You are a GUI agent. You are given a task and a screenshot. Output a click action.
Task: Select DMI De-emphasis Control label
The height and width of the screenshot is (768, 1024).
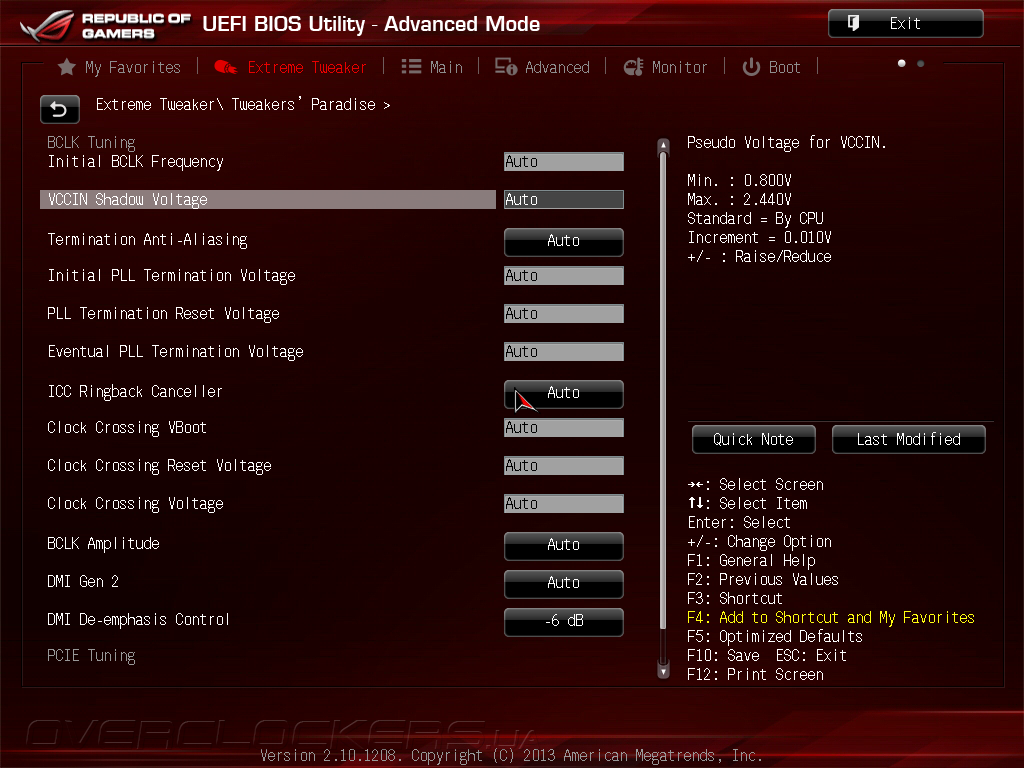pos(138,620)
